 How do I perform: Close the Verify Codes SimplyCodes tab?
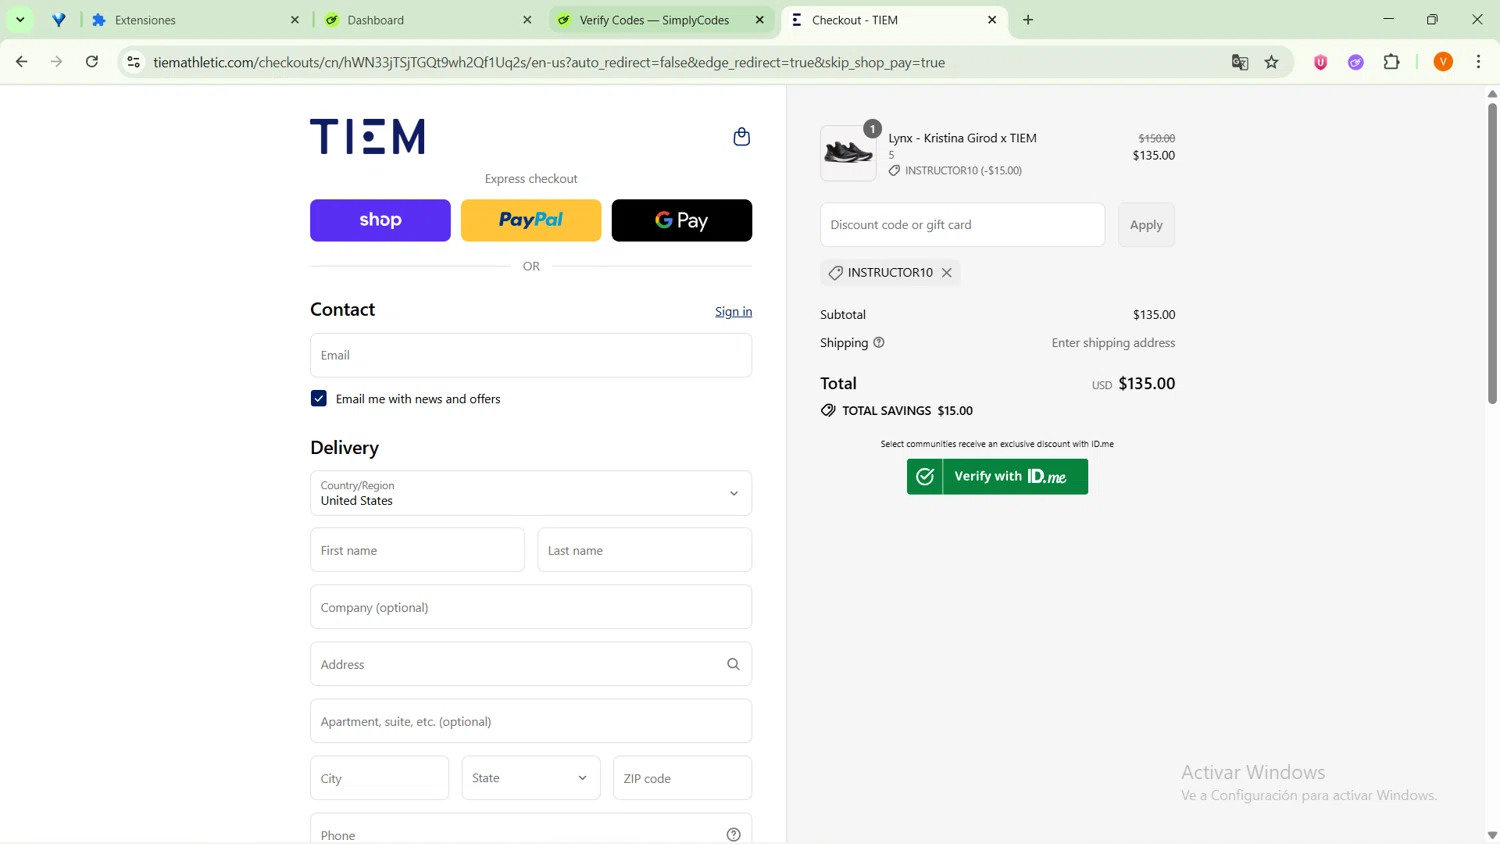click(x=760, y=20)
